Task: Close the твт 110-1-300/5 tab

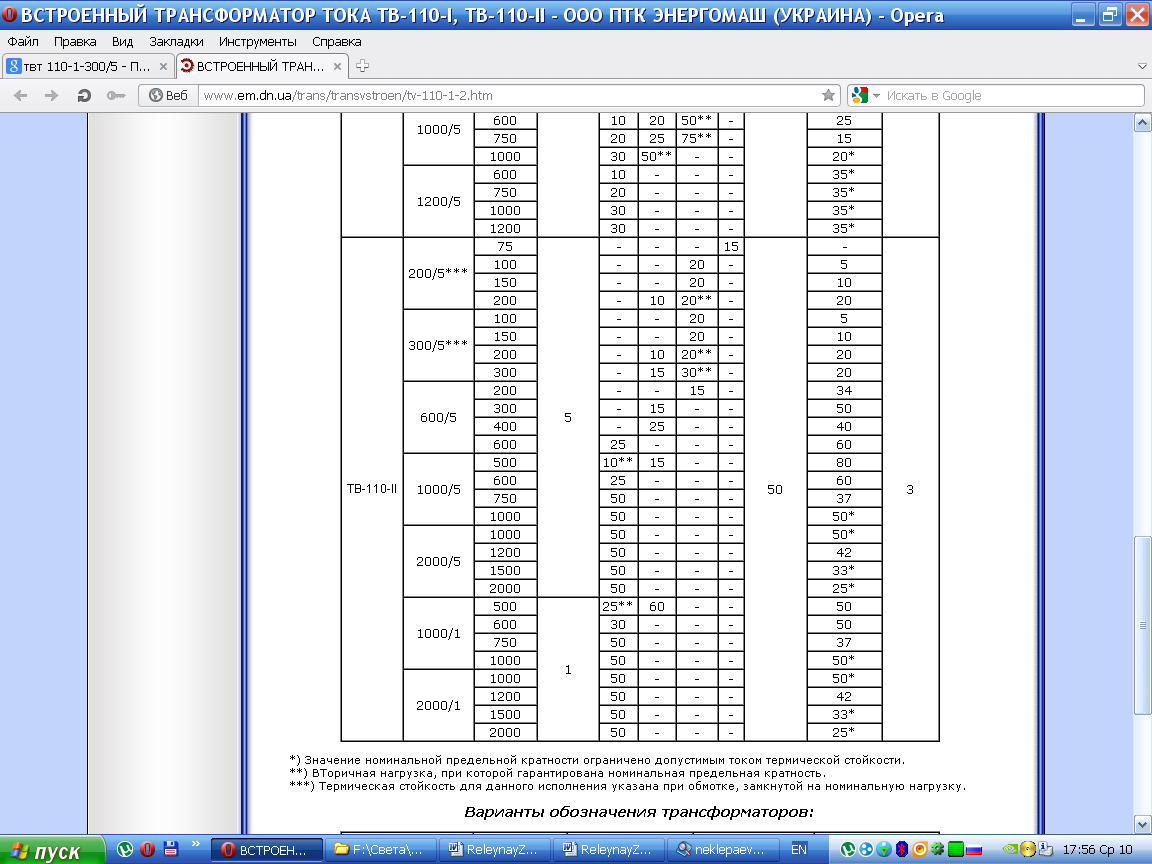Action: [163, 66]
